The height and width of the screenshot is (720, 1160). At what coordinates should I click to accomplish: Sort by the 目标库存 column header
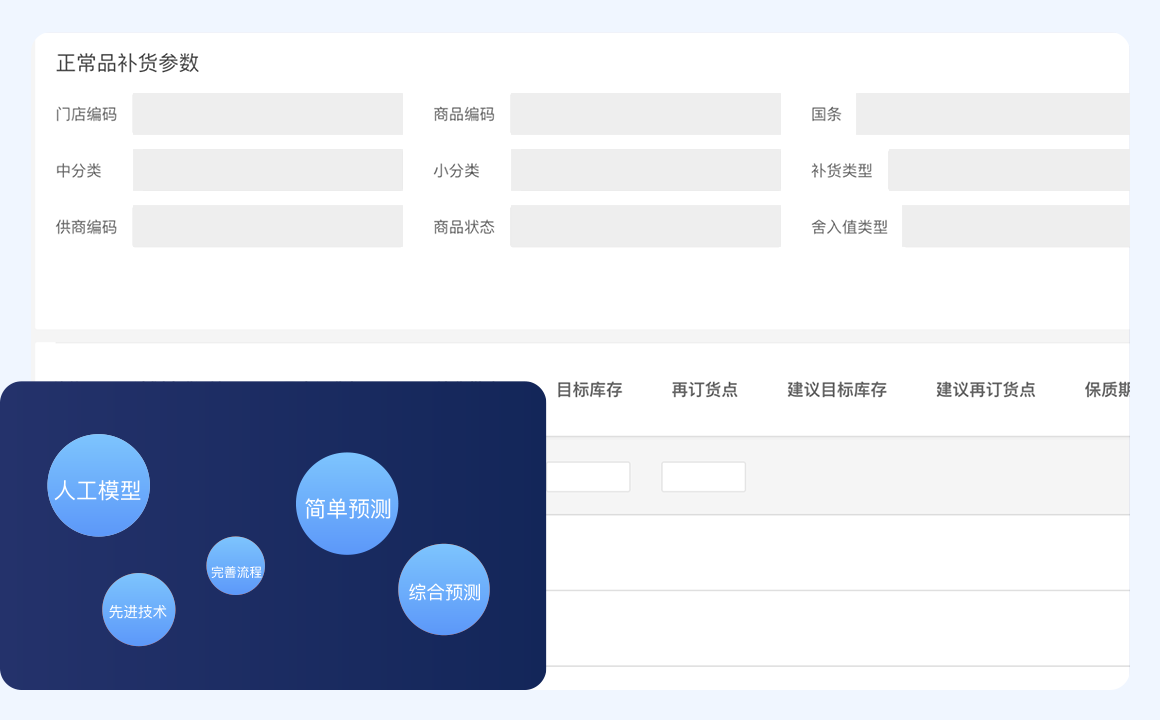click(589, 390)
